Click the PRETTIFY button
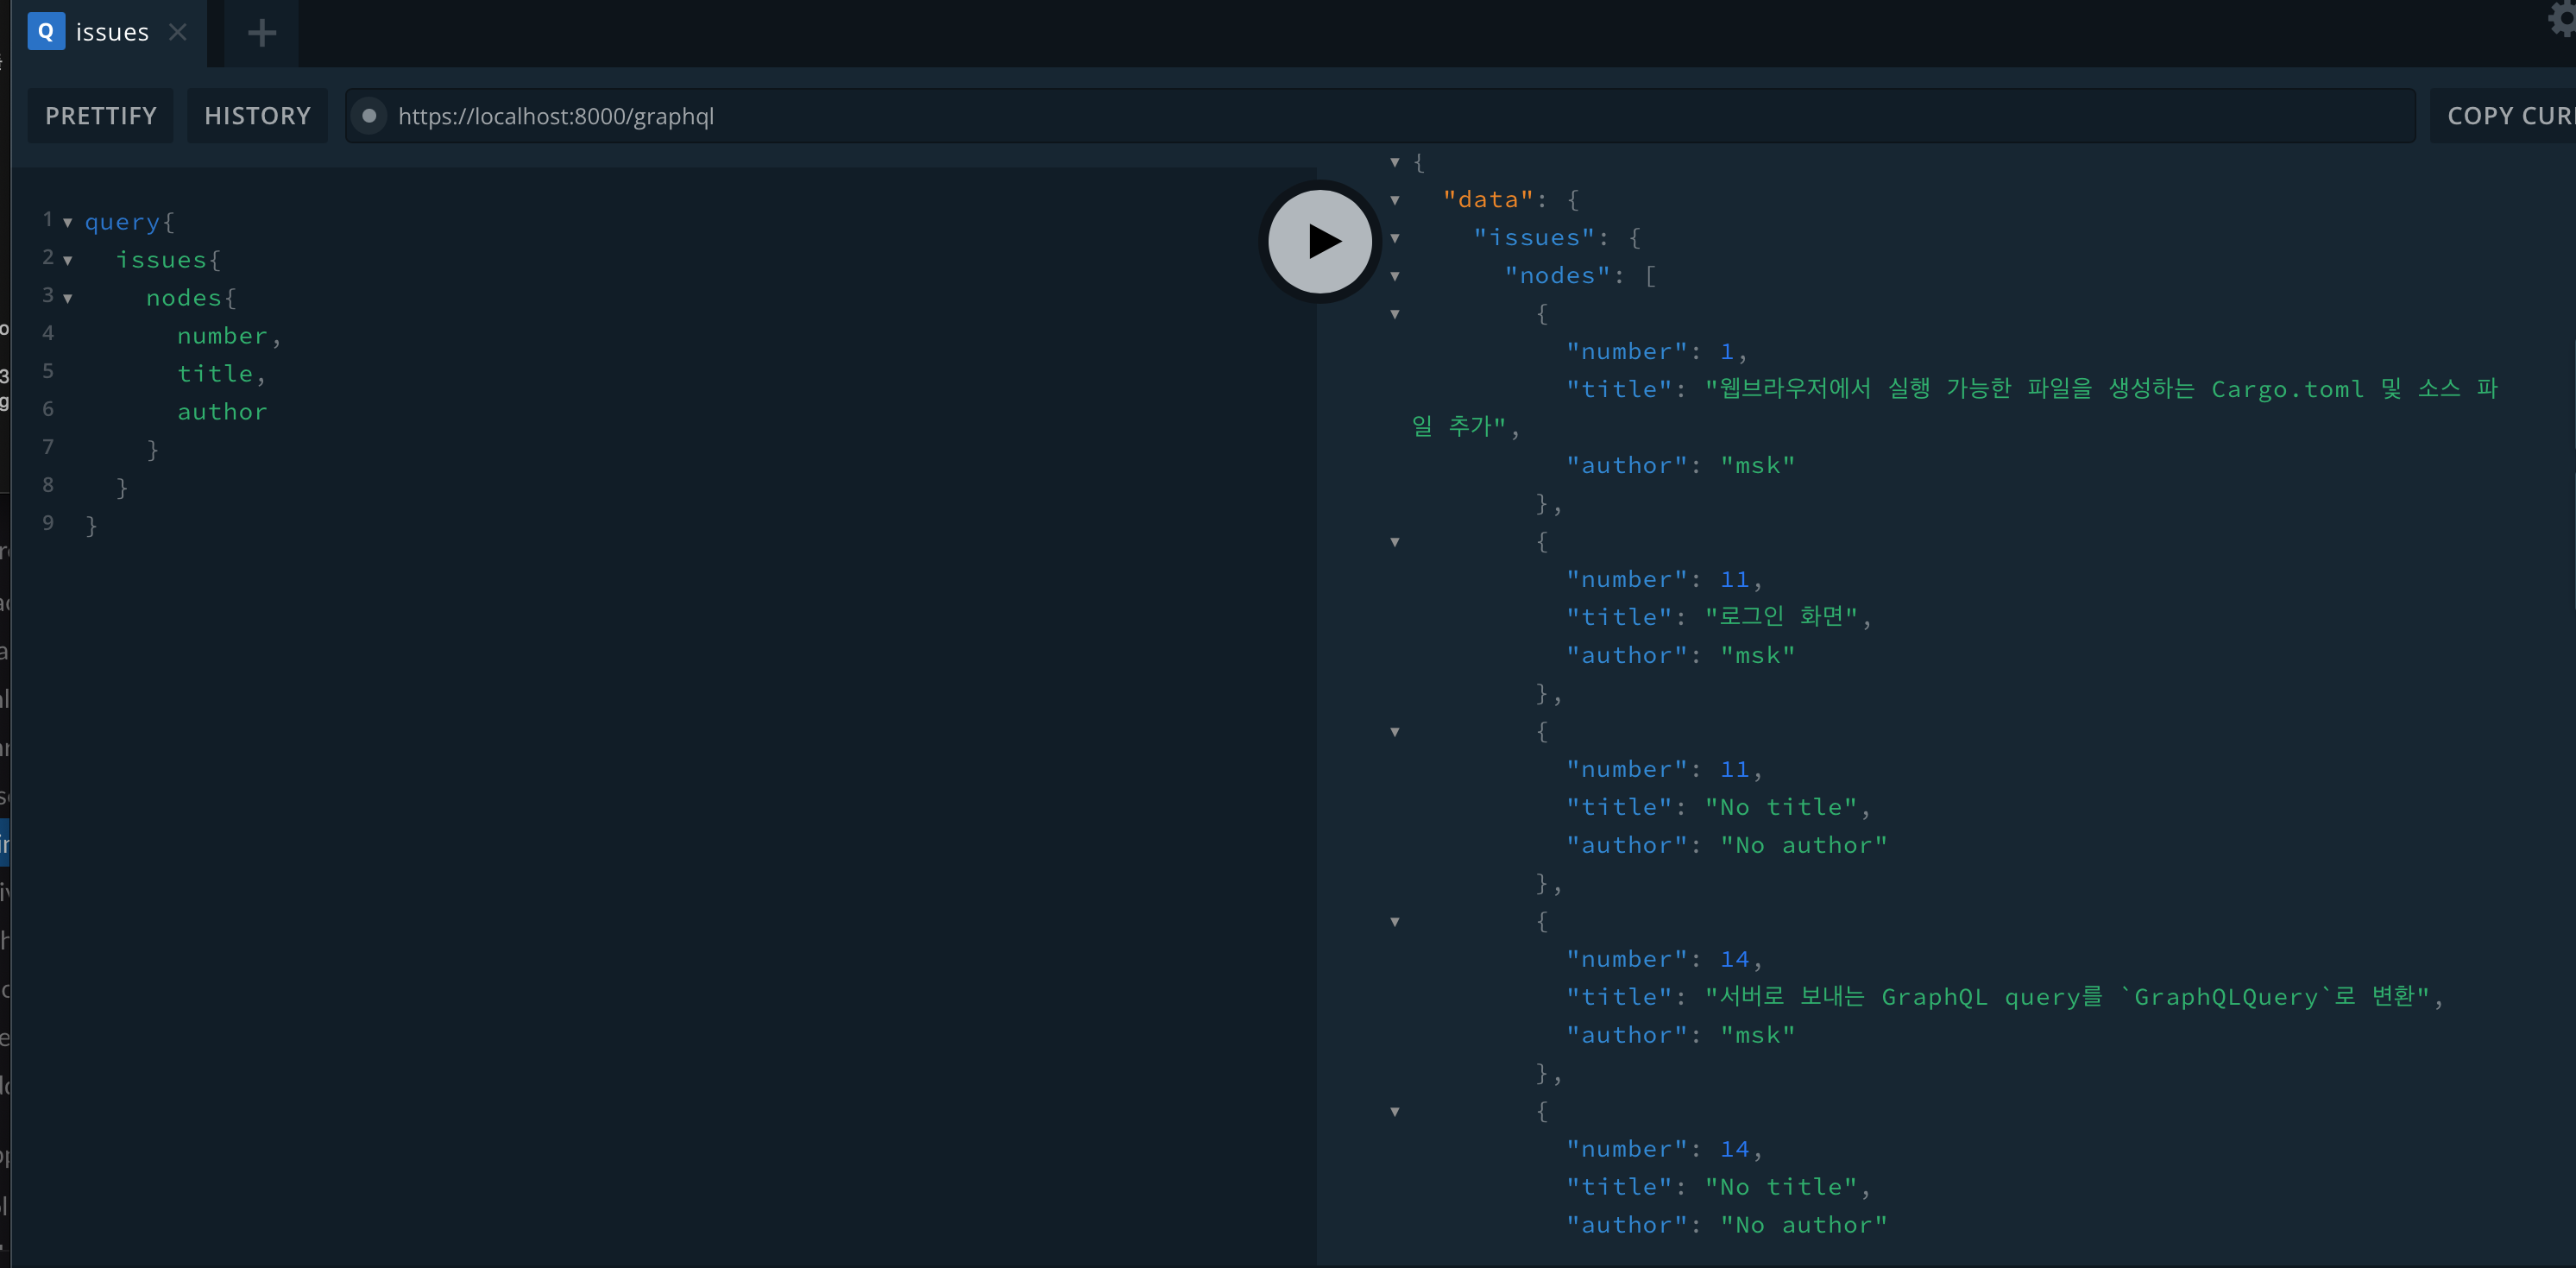 point(101,116)
